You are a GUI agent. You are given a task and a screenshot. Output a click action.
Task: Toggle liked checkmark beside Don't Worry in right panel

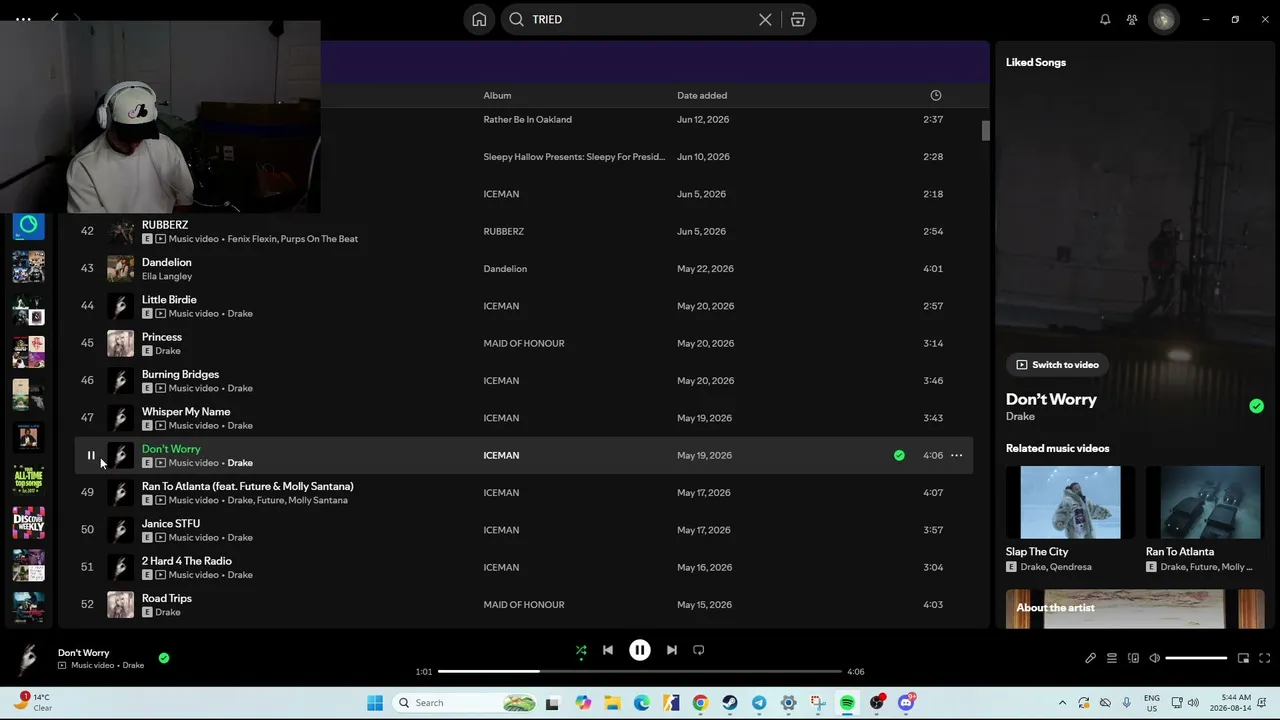pyautogui.click(x=1256, y=406)
